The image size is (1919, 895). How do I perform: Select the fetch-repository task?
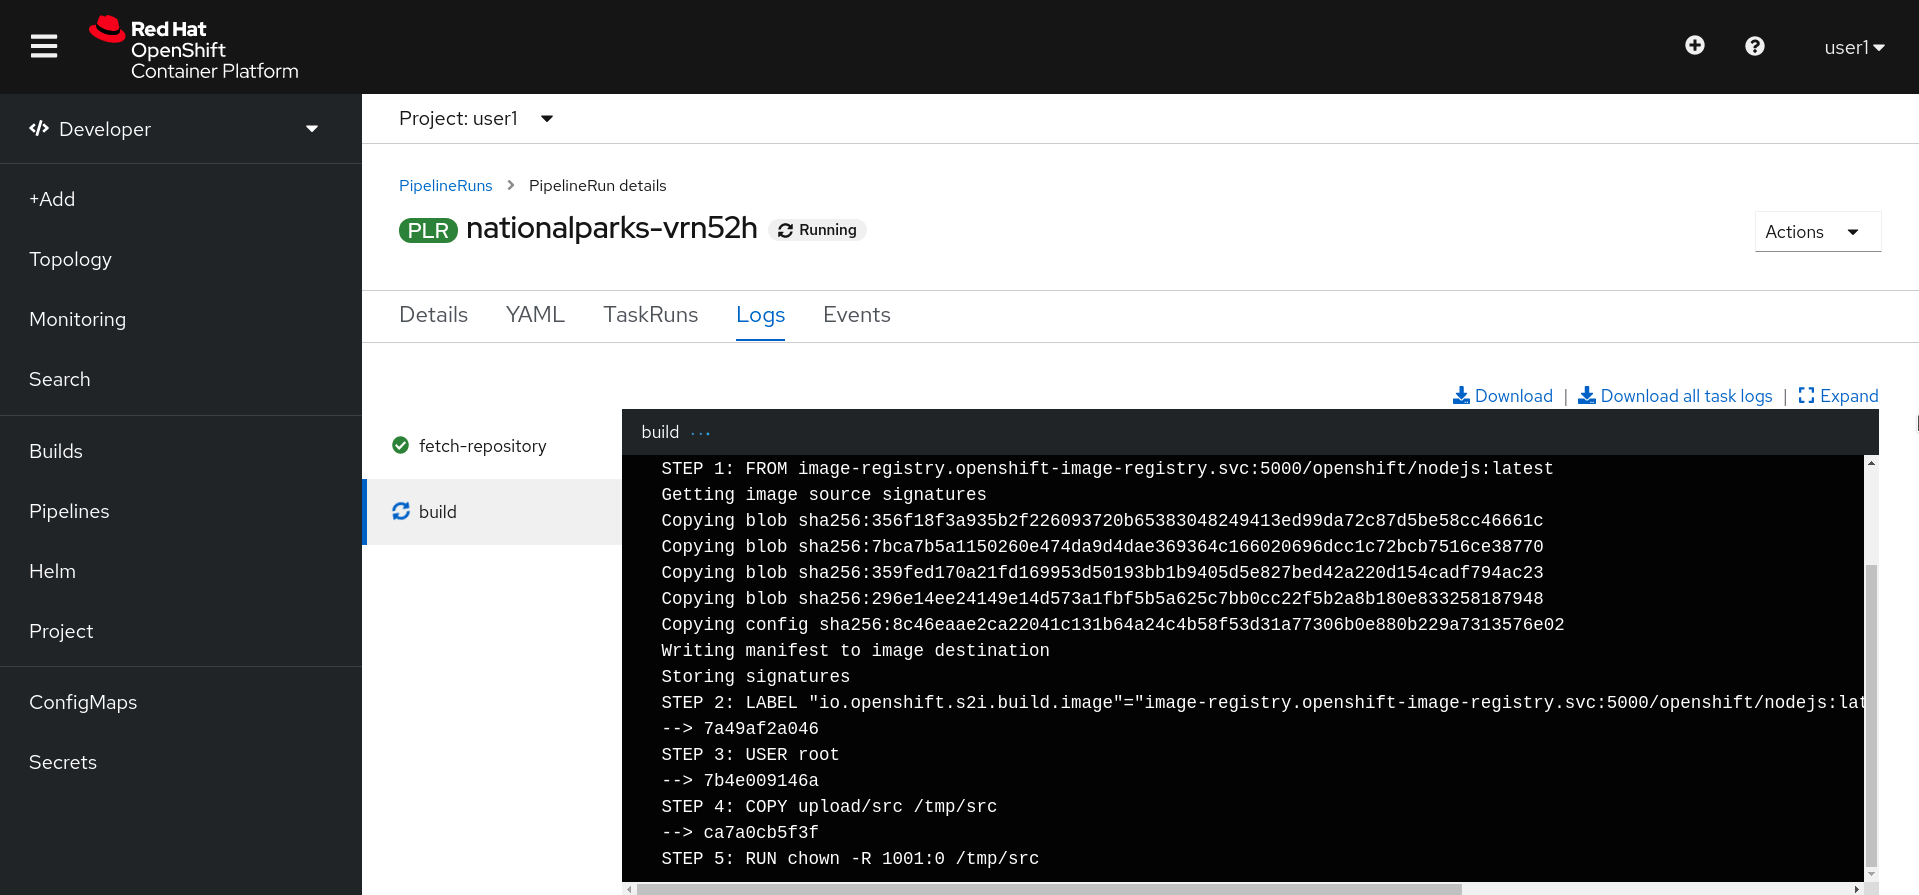pos(492,446)
